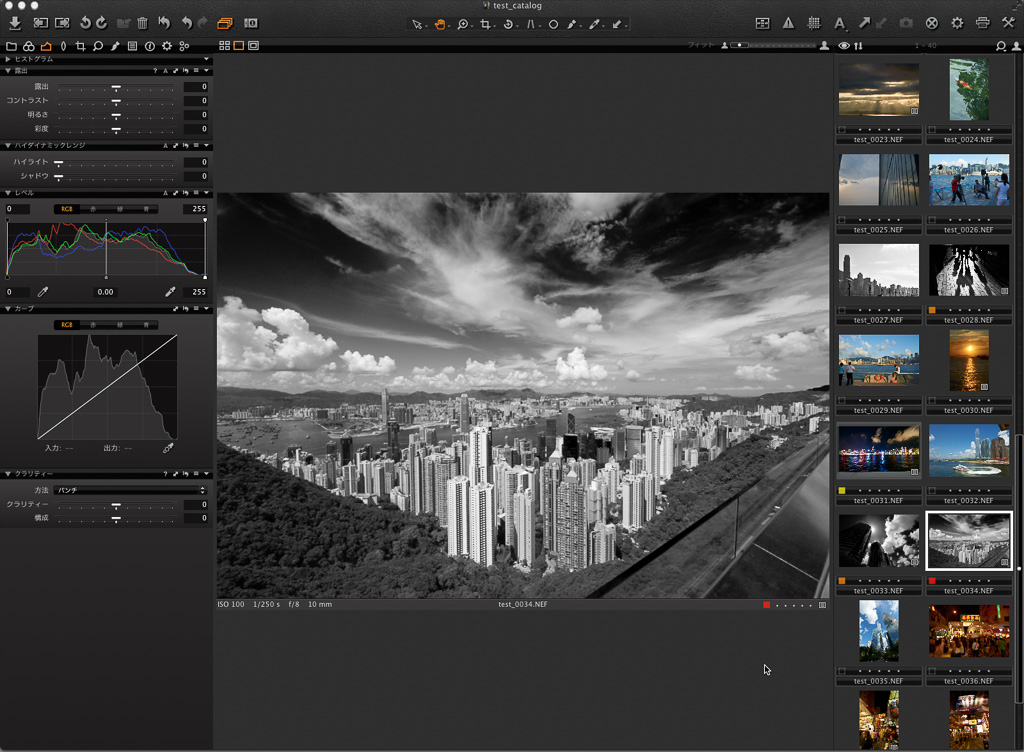This screenshot has width=1024, height=752.
Task: Click the RGB button in Curve panel
Action: point(67,325)
